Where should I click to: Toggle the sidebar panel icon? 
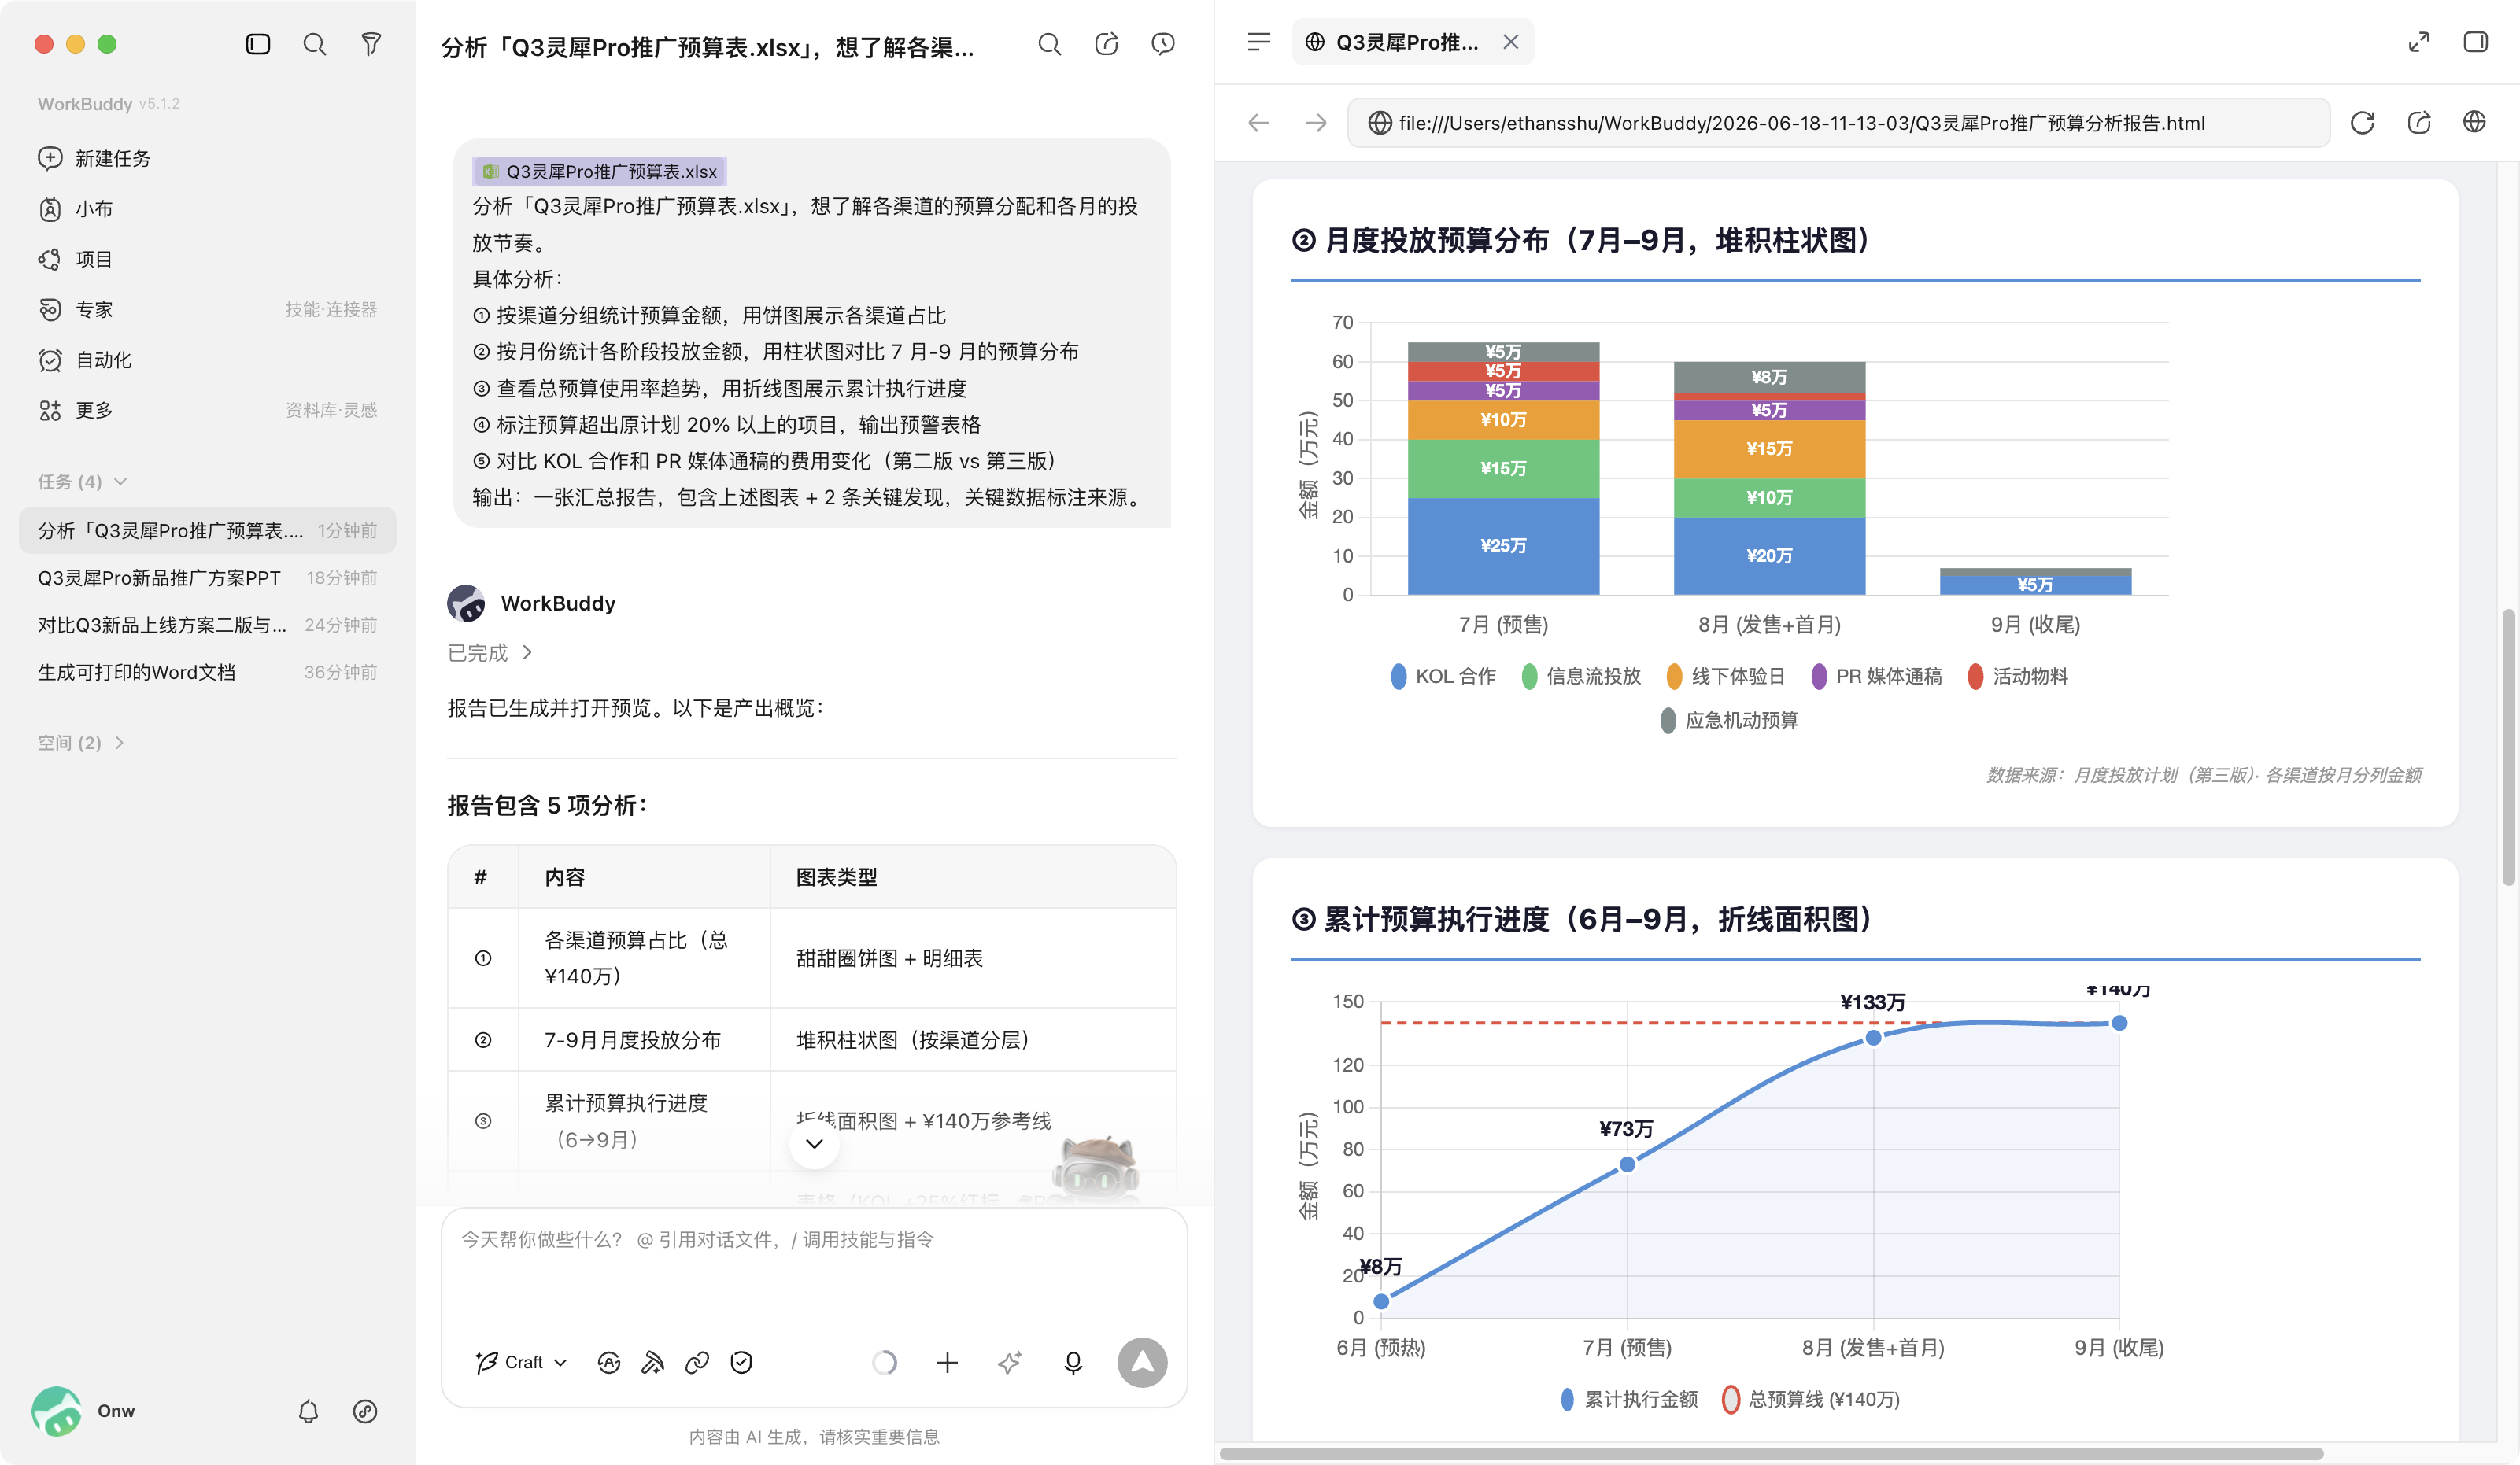pos(258,44)
